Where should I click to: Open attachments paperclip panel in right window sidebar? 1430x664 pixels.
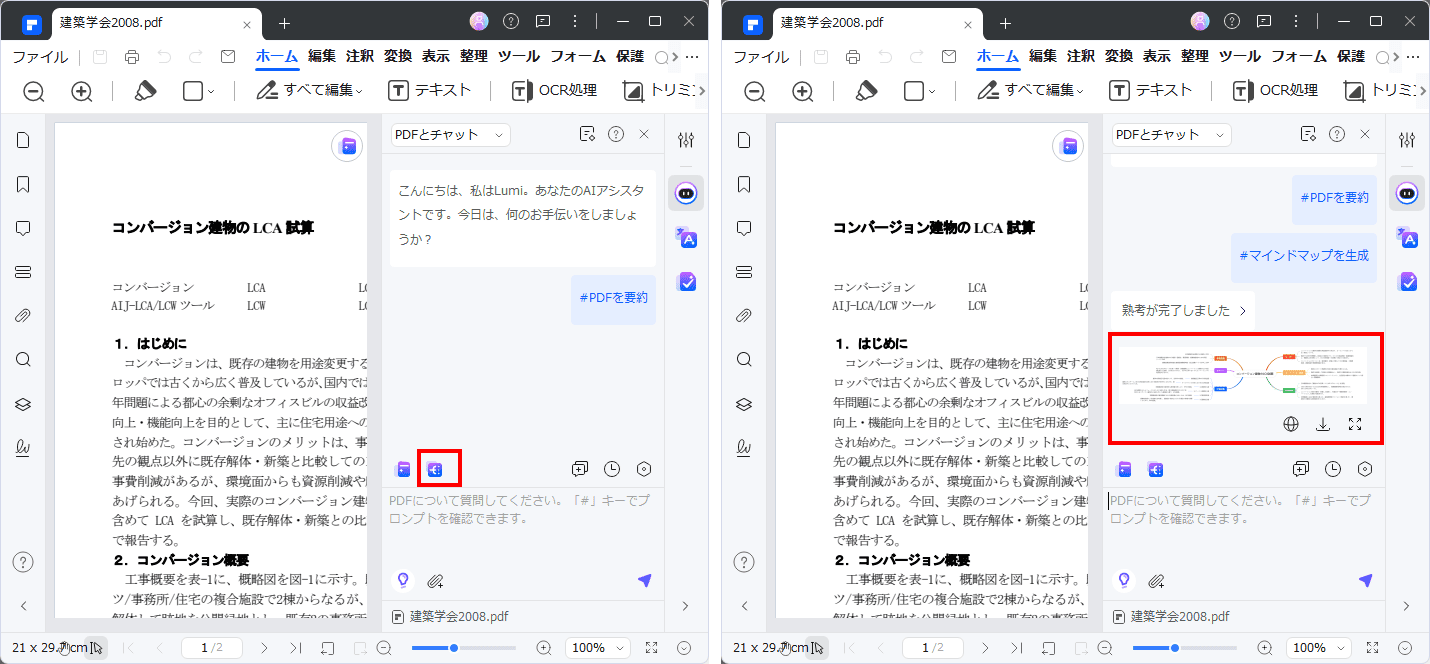point(744,316)
